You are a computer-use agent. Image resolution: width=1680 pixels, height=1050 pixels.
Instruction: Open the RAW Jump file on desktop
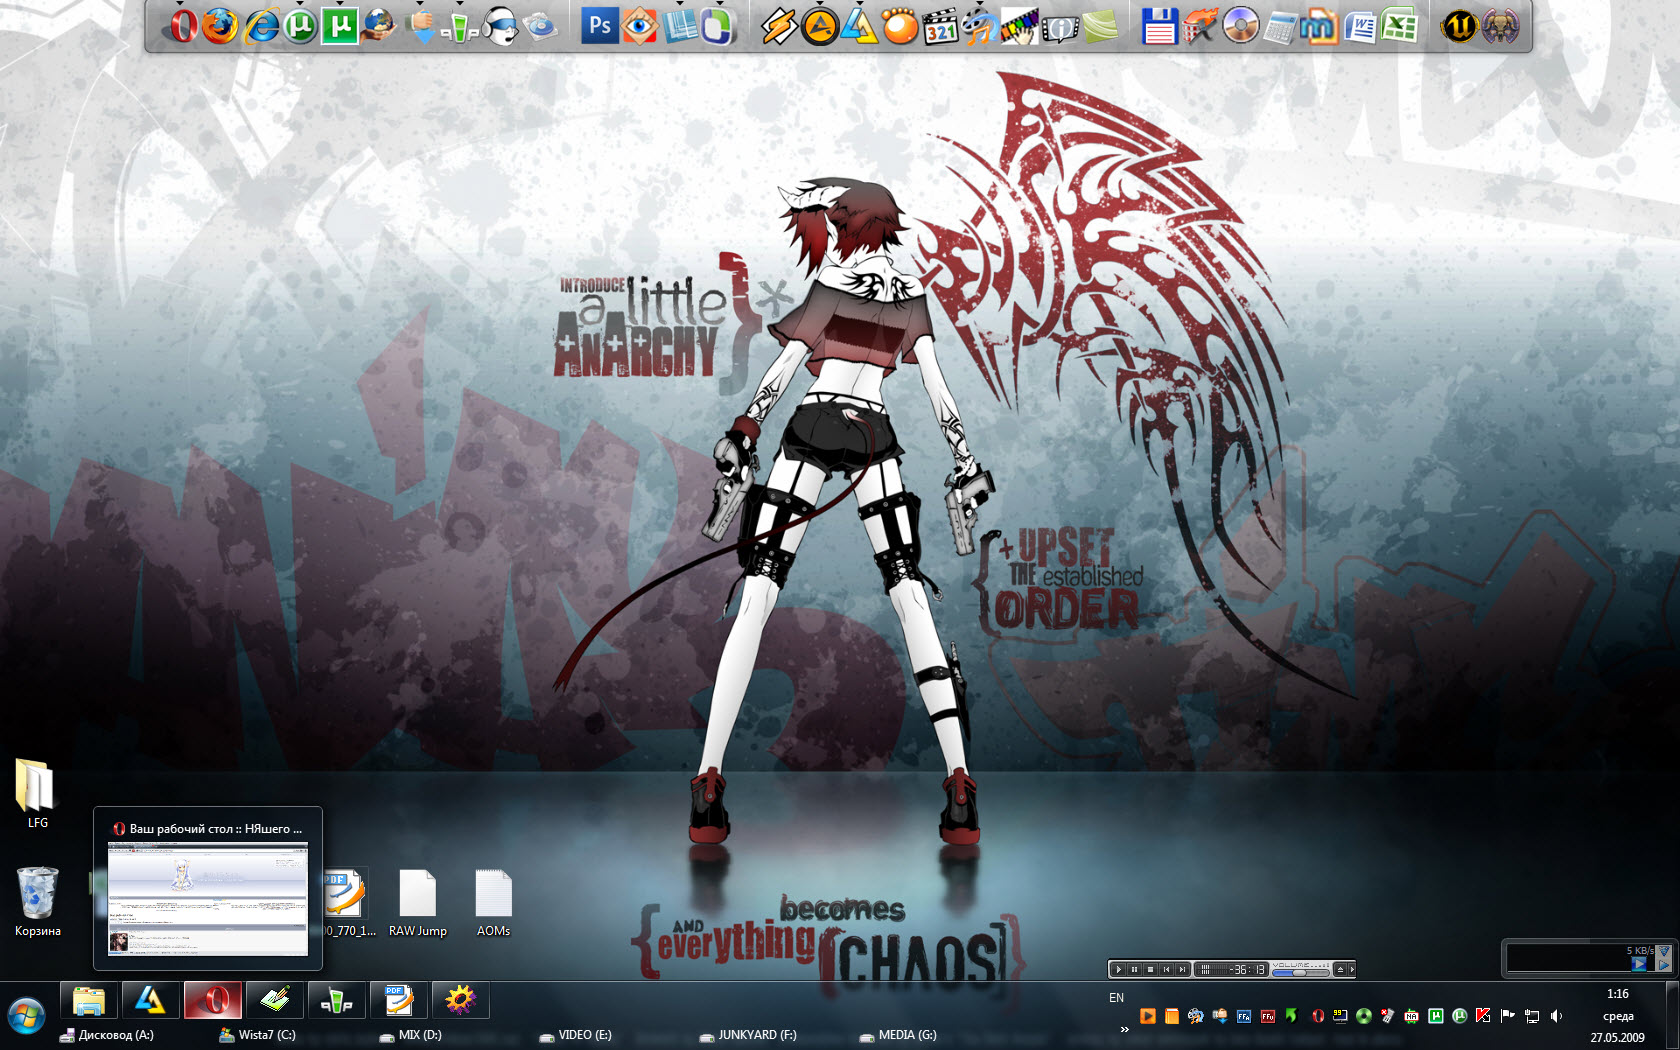(x=418, y=903)
